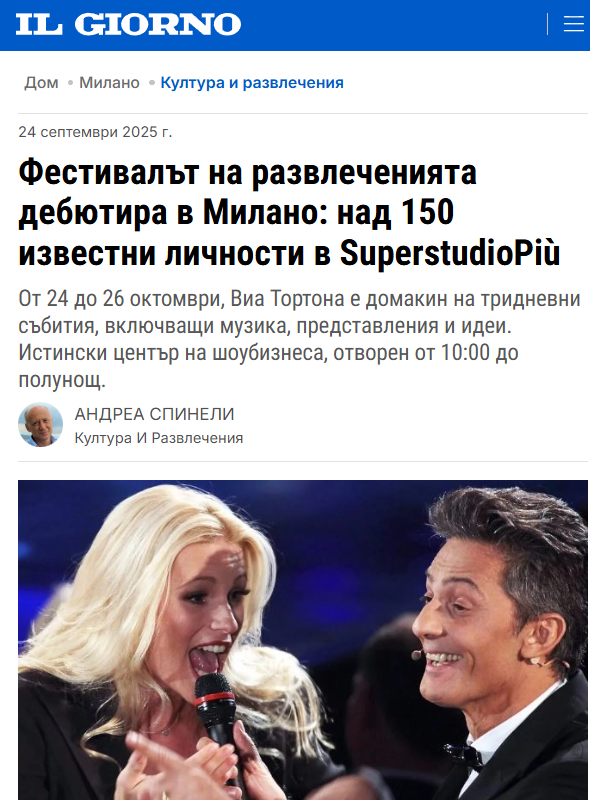Screen dimensions: 590x812
Task: Go to the Дом breadcrumb
Action: coord(41,82)
